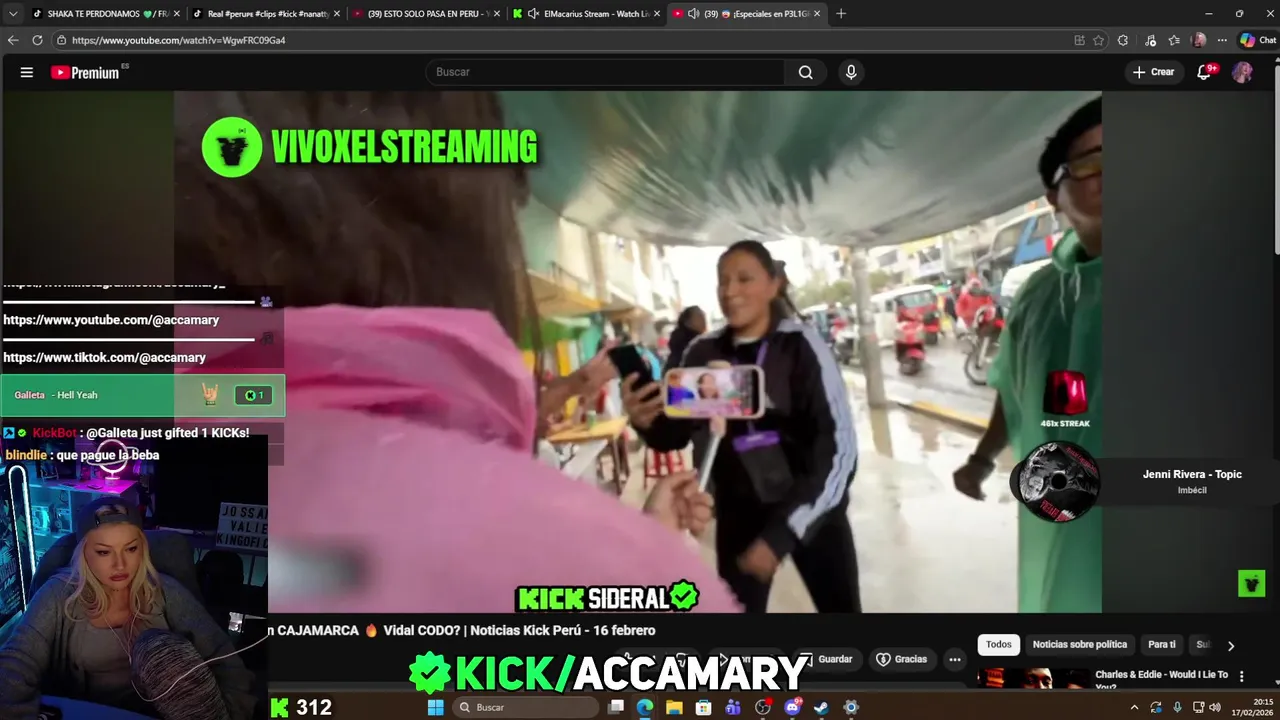Viewport: 1280px width, 720px height.
Task: Open browser tab list dropdown arrow
Action: [x=13, y=13]
